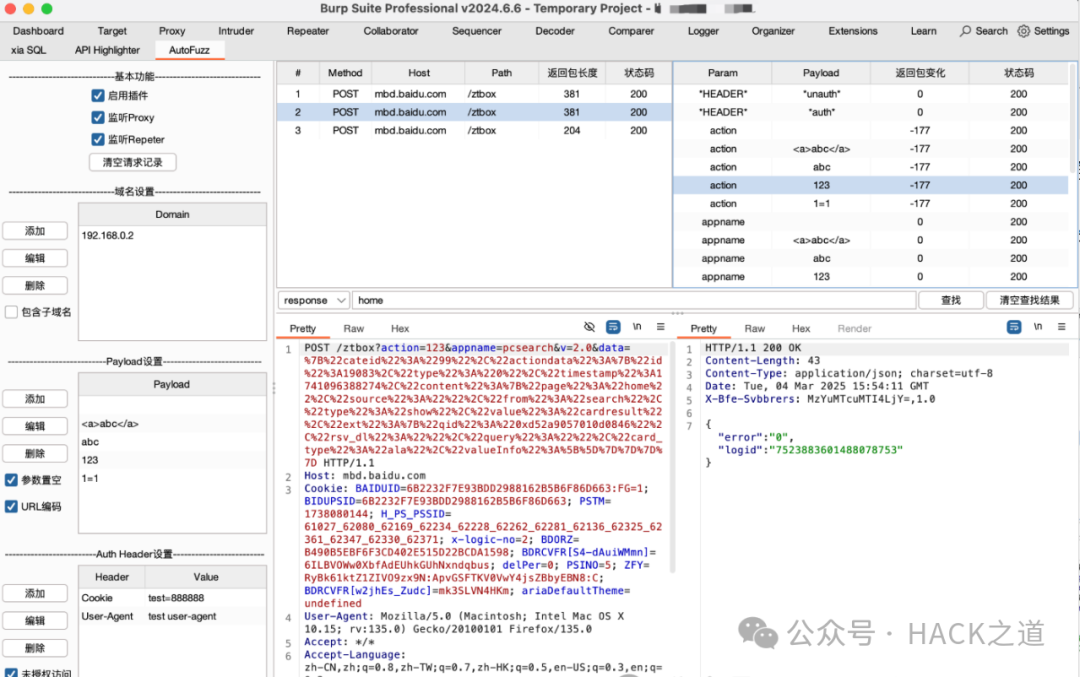Toggle the \n newline icon in response editor
Image resolution: width=1080 pixels, height=677 pixels.
tap(1038, 327)
